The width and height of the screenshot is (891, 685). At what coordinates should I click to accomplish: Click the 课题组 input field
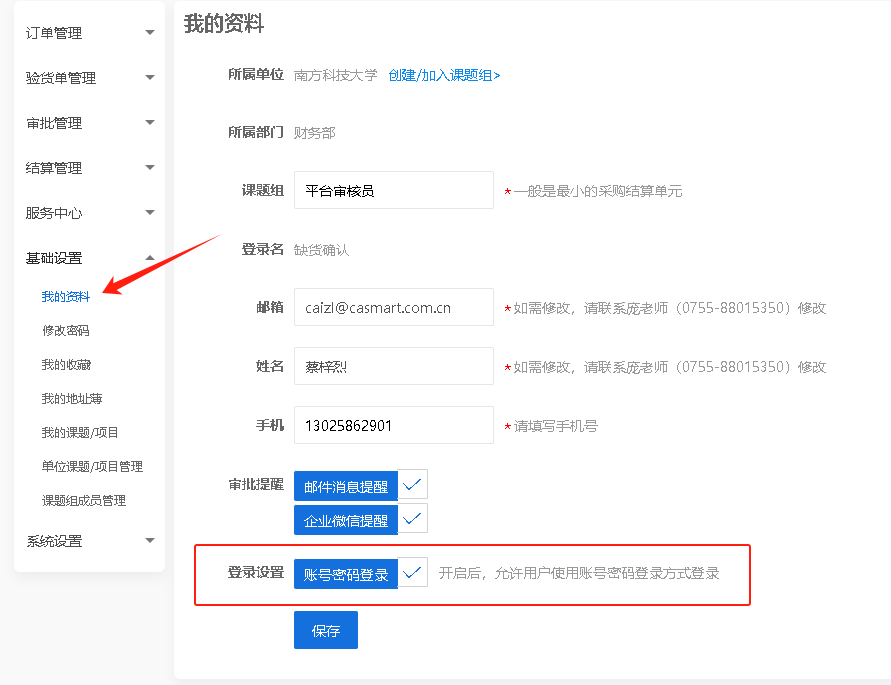pos(393,190)
